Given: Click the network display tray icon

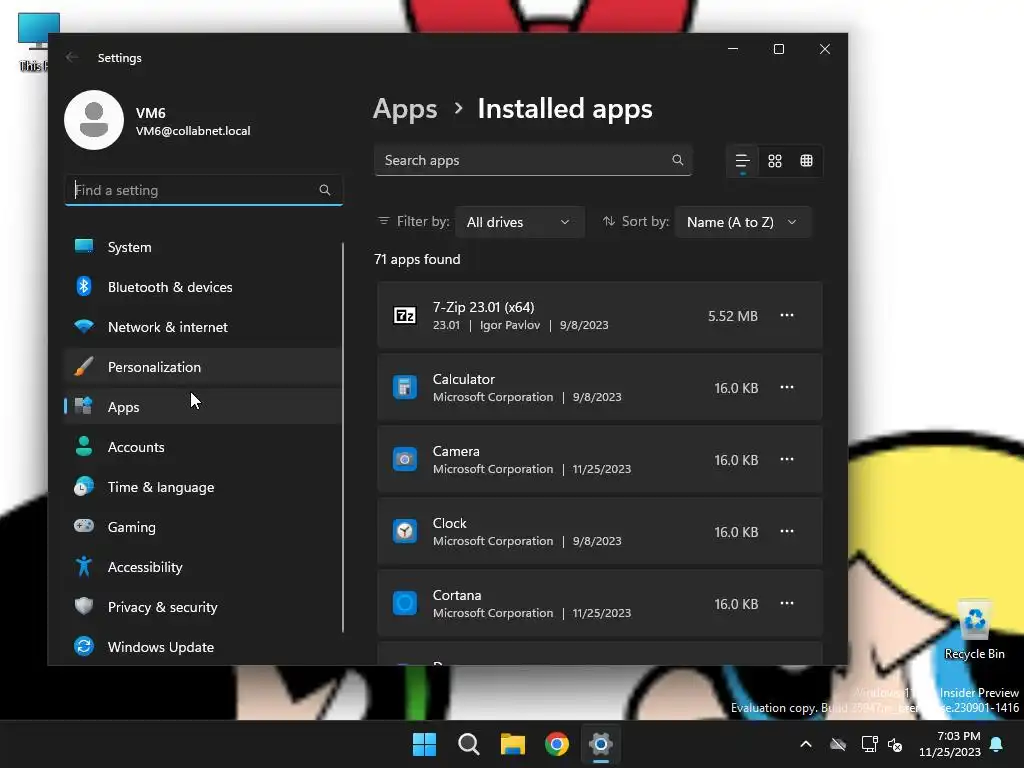Looking at the screenshot, I should [869, 744].
